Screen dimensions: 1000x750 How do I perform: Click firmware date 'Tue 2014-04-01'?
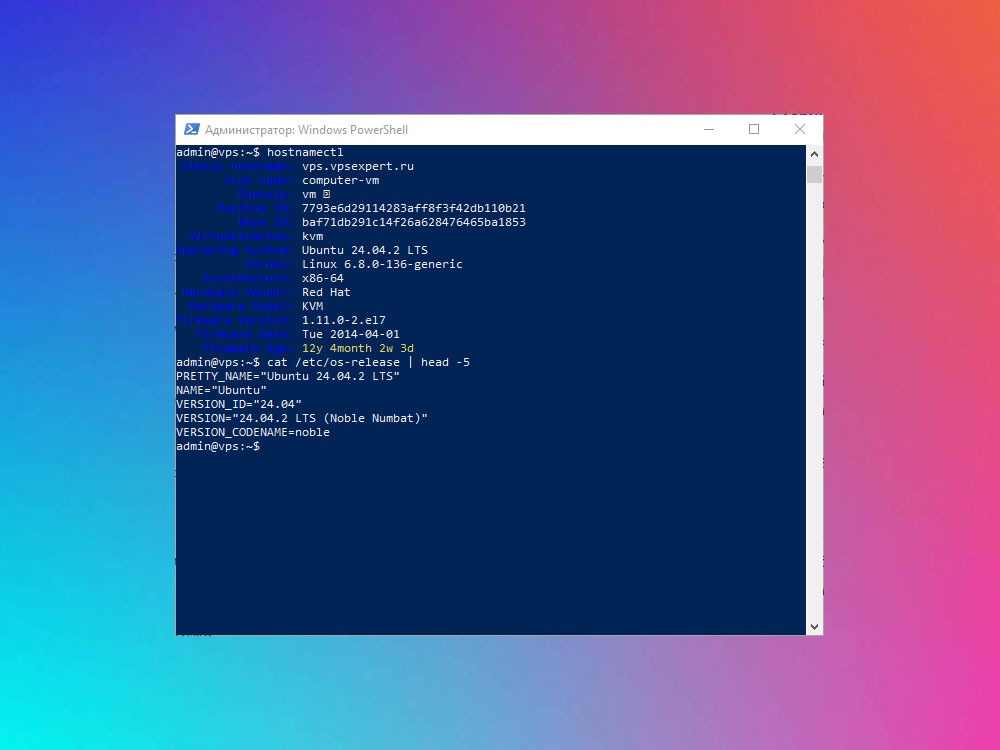tap(351, 335)
